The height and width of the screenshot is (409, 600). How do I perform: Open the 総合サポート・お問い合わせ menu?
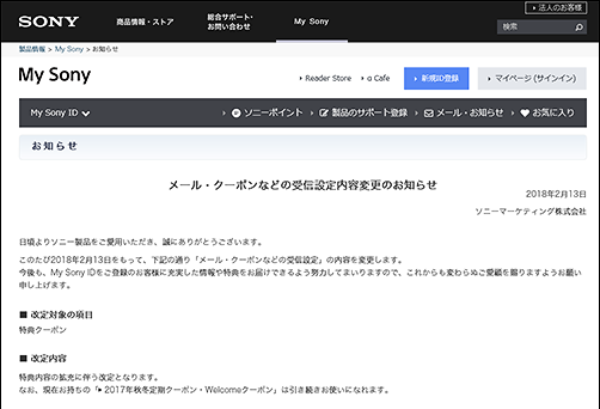click(230, 21)
